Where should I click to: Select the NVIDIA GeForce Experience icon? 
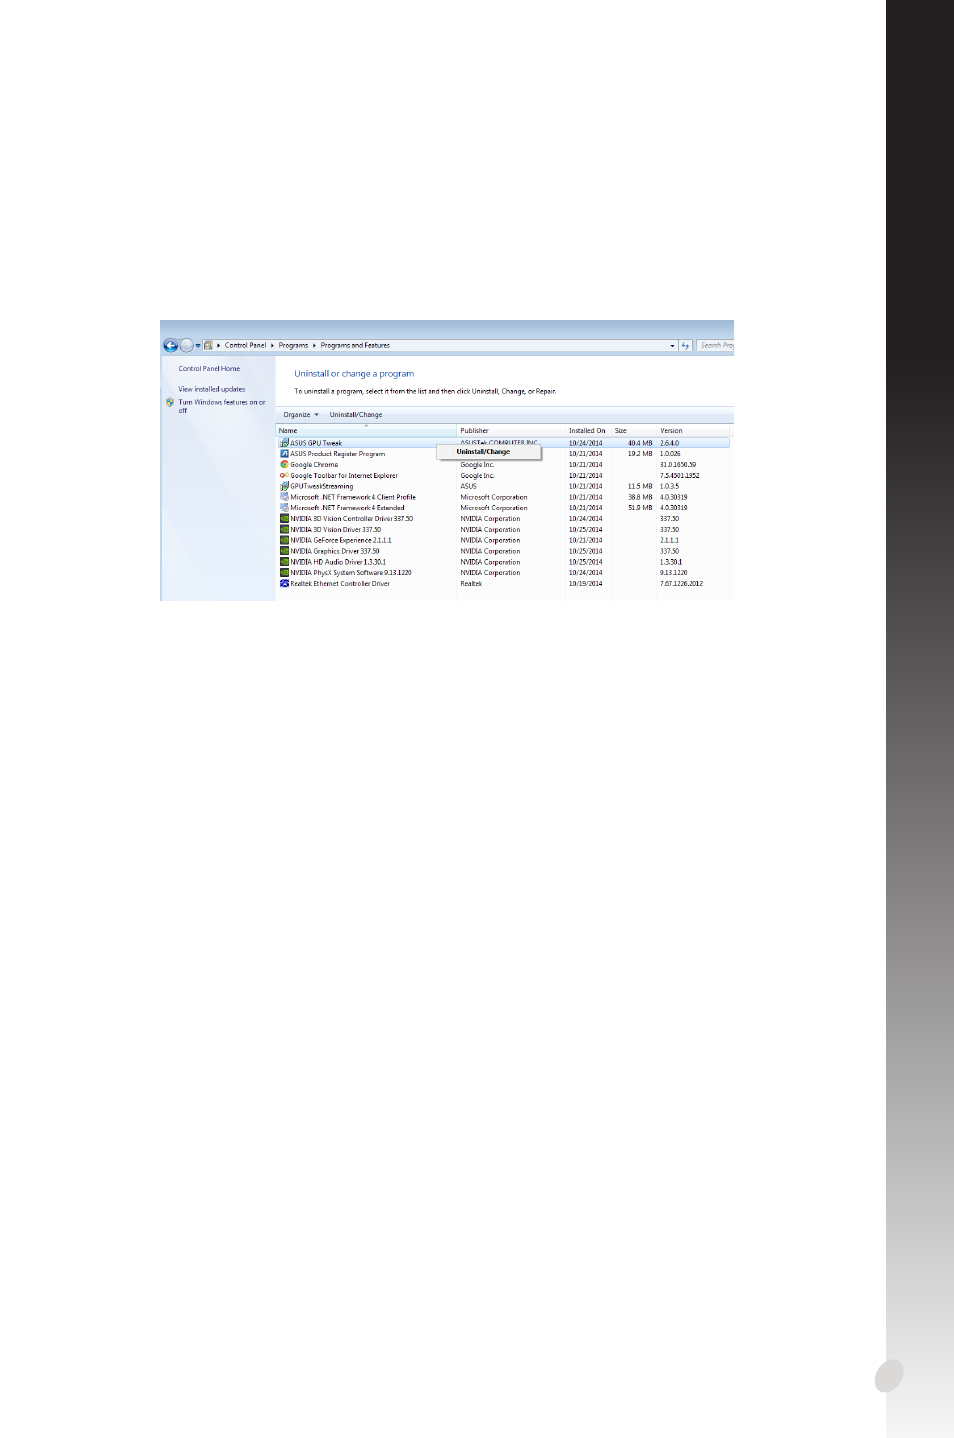(x=284, y=540)
